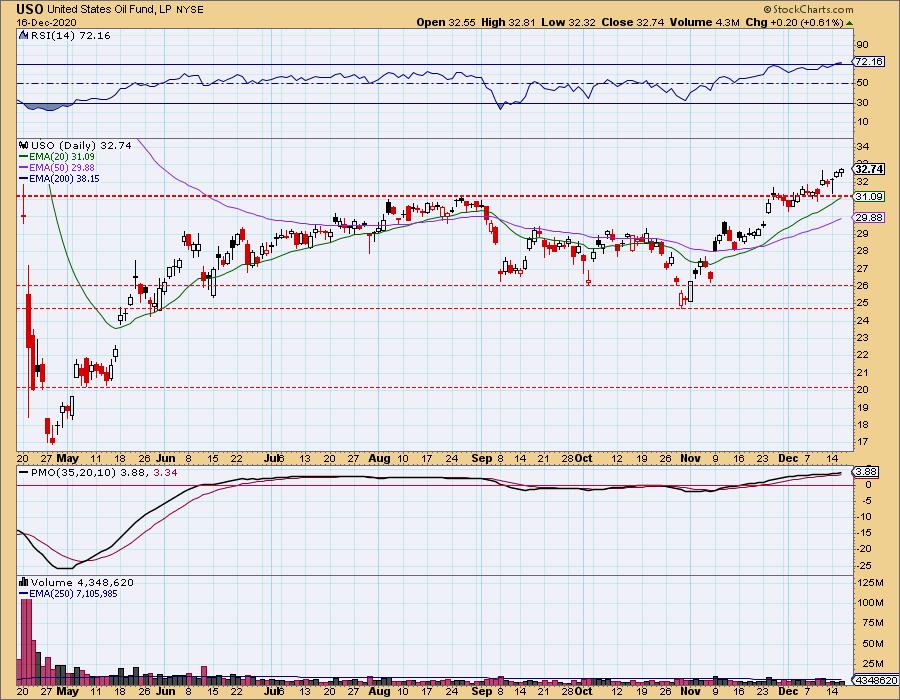
Task: Click the 75M level on volume axis
Action: tap(872, 623)
